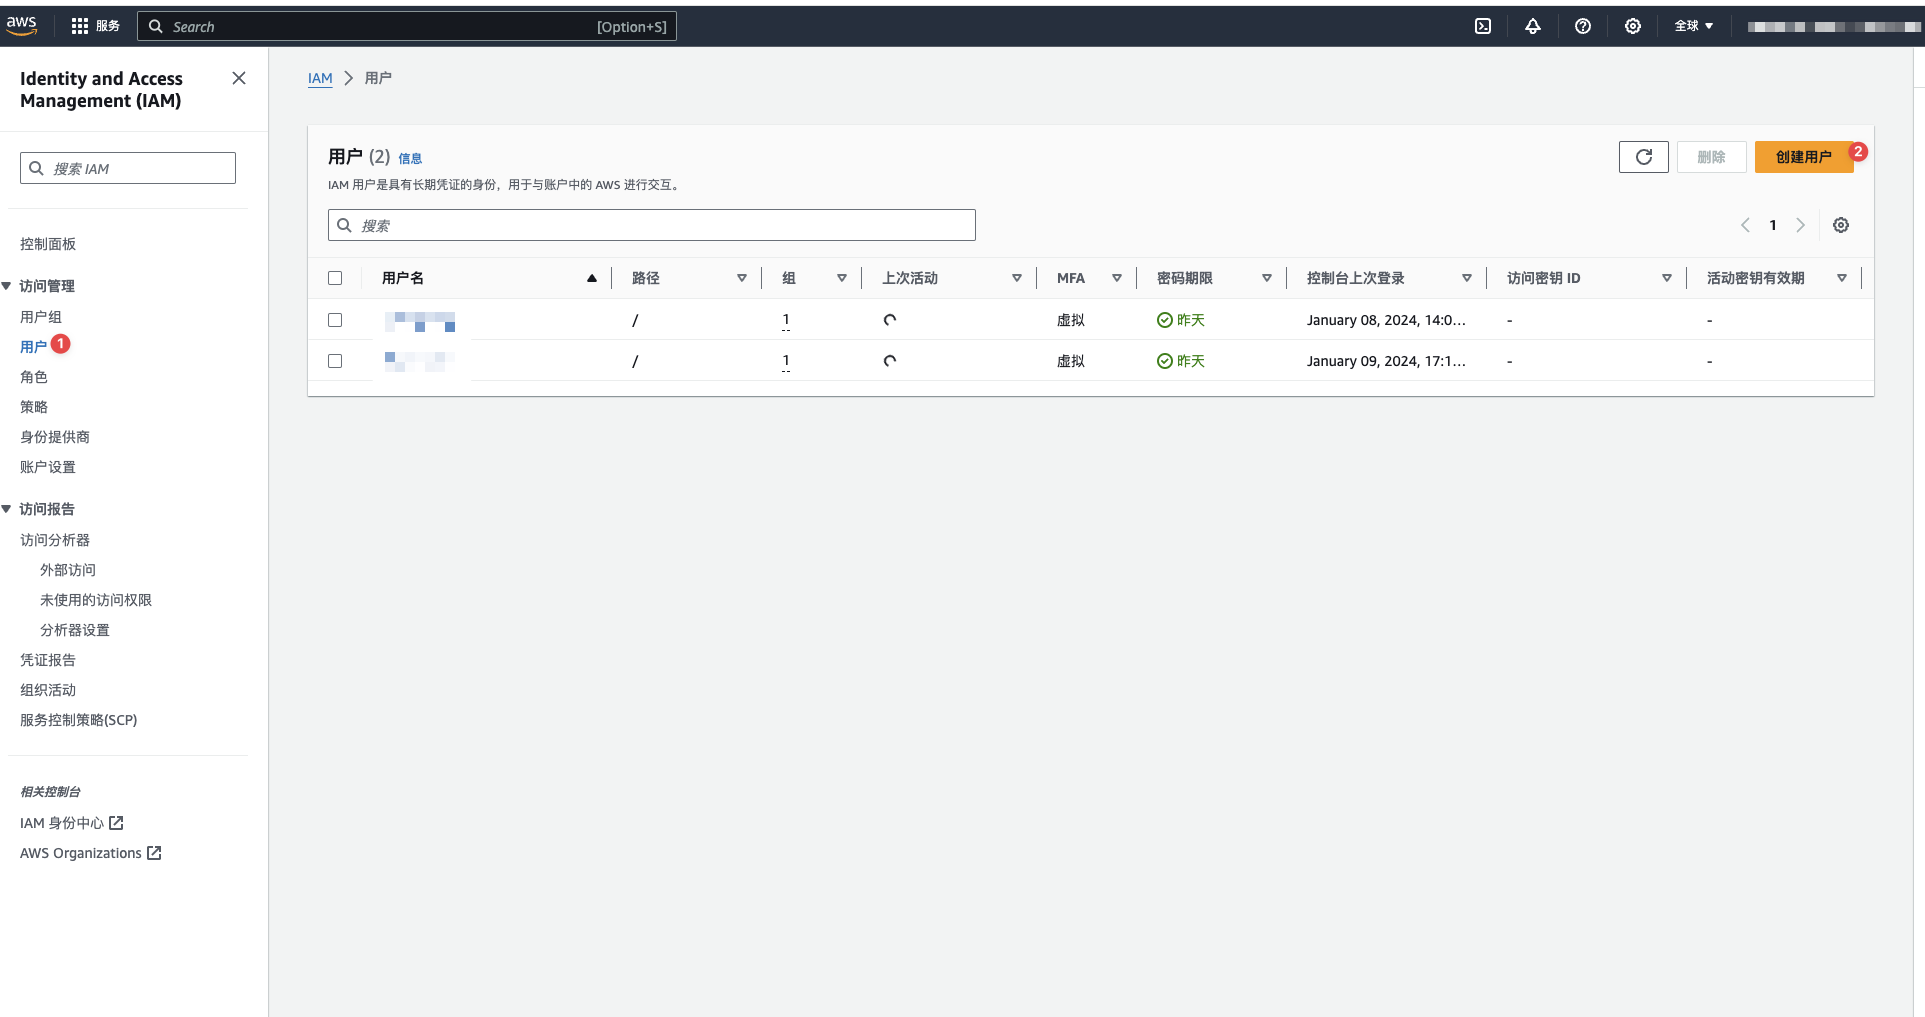Open 组织活动 in sidebar
This screenshot has height=1017, width=1925.
click(48, 690)
